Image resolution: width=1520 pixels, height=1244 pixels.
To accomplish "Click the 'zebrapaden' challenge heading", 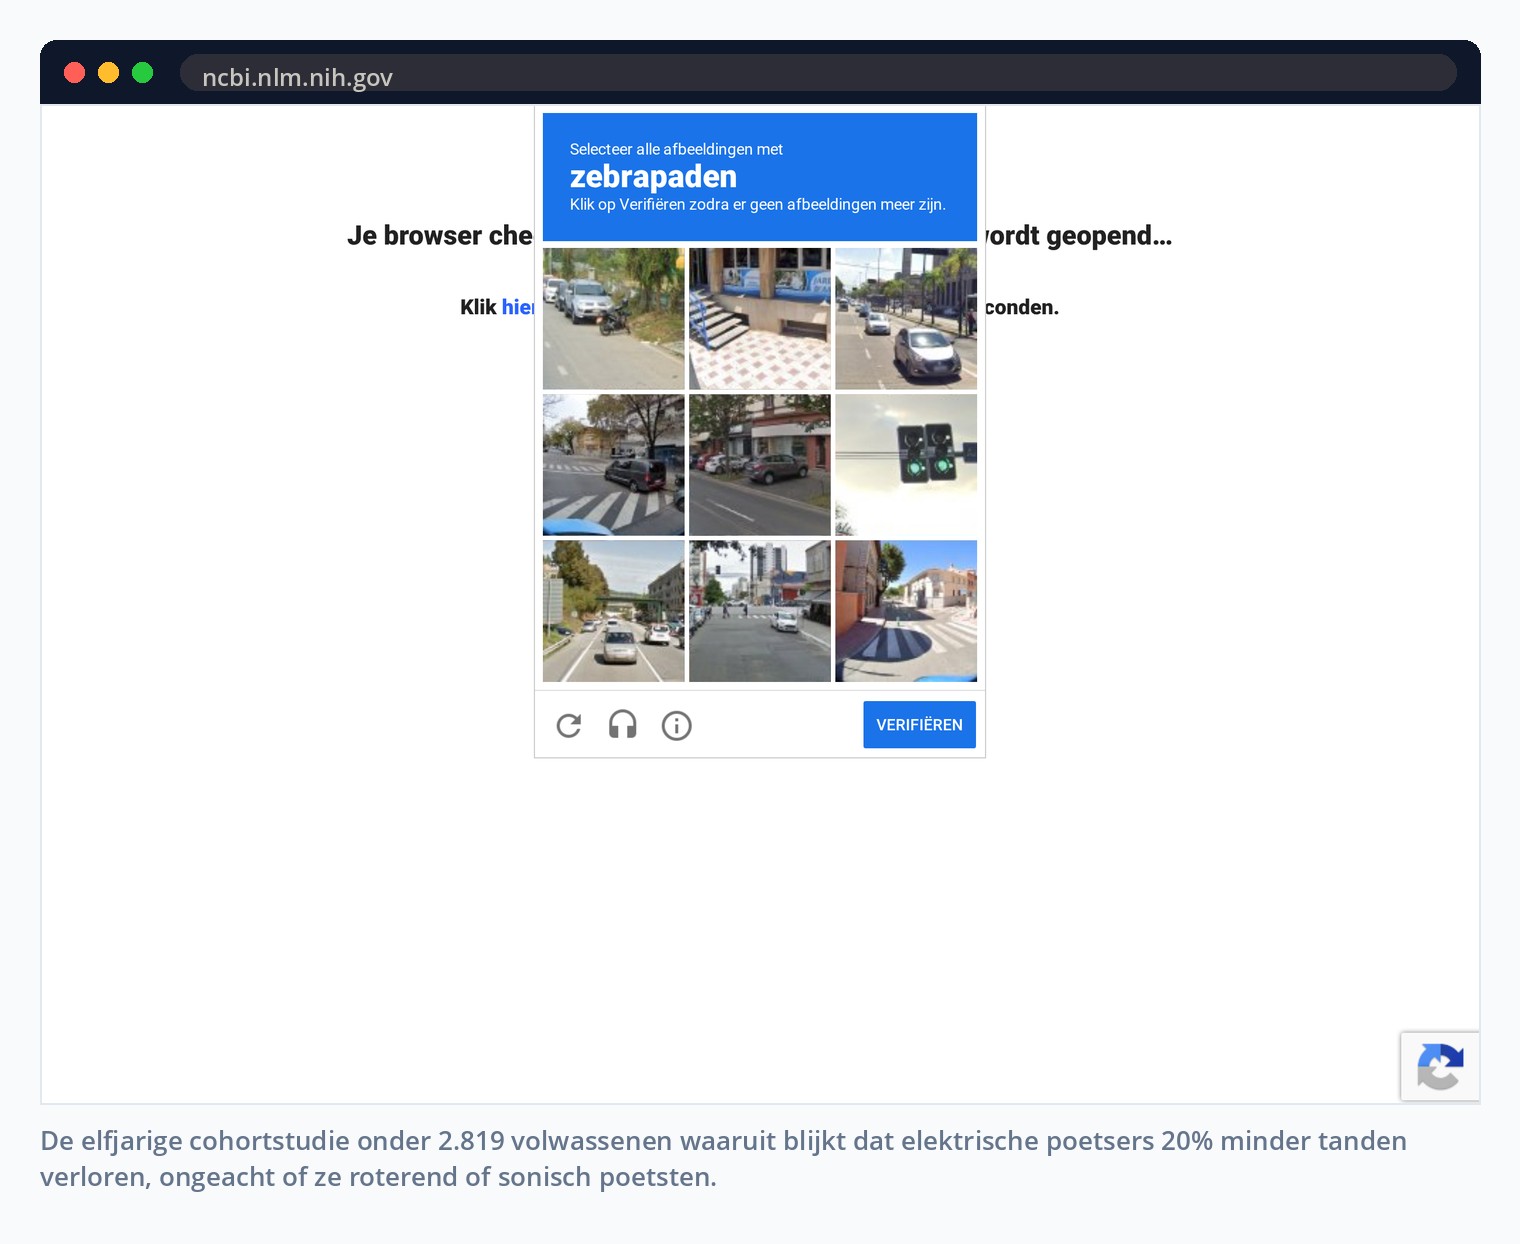I will click(x=653, y=177).
